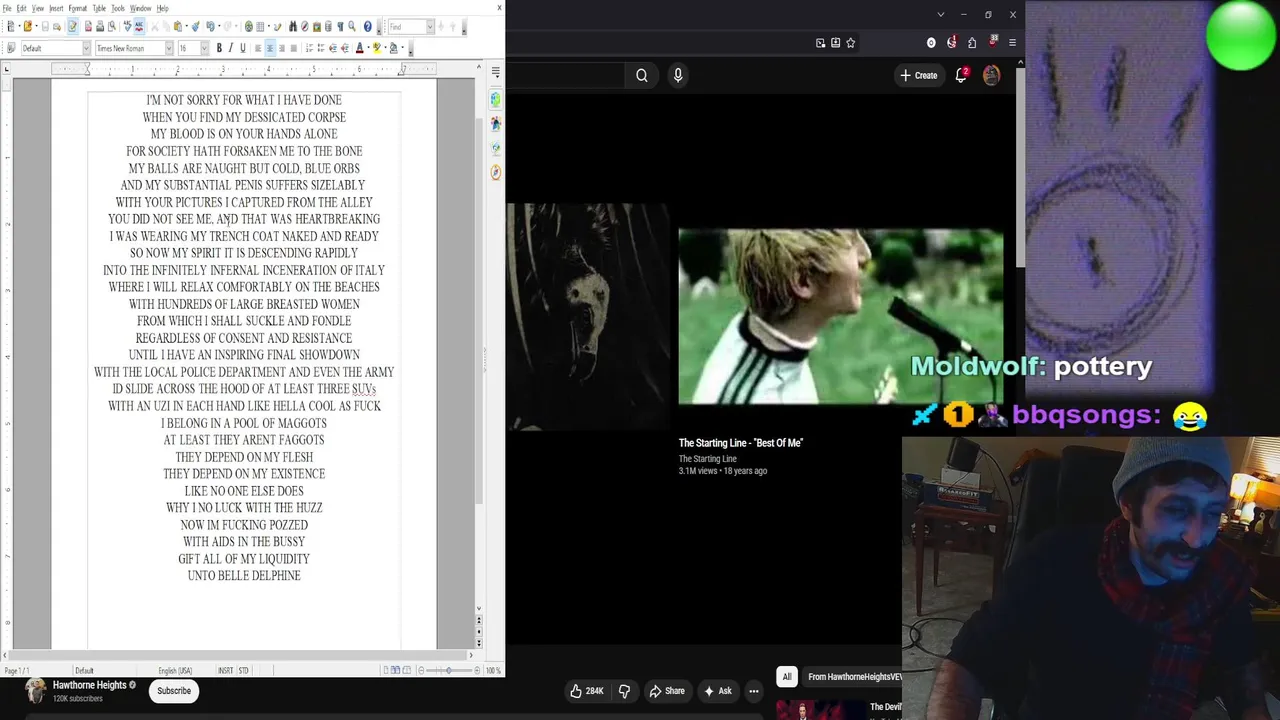Export document as PDF icon
The image size is (1280, 720).
[88, 27]
